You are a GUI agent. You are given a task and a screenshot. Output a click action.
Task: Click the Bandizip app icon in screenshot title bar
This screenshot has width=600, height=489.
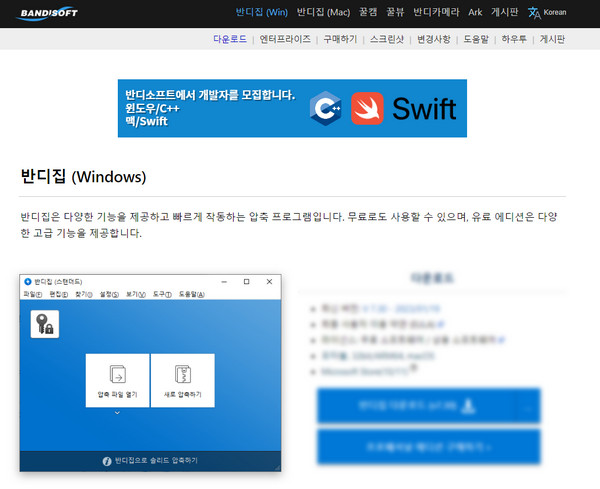[x=28, y=282]
